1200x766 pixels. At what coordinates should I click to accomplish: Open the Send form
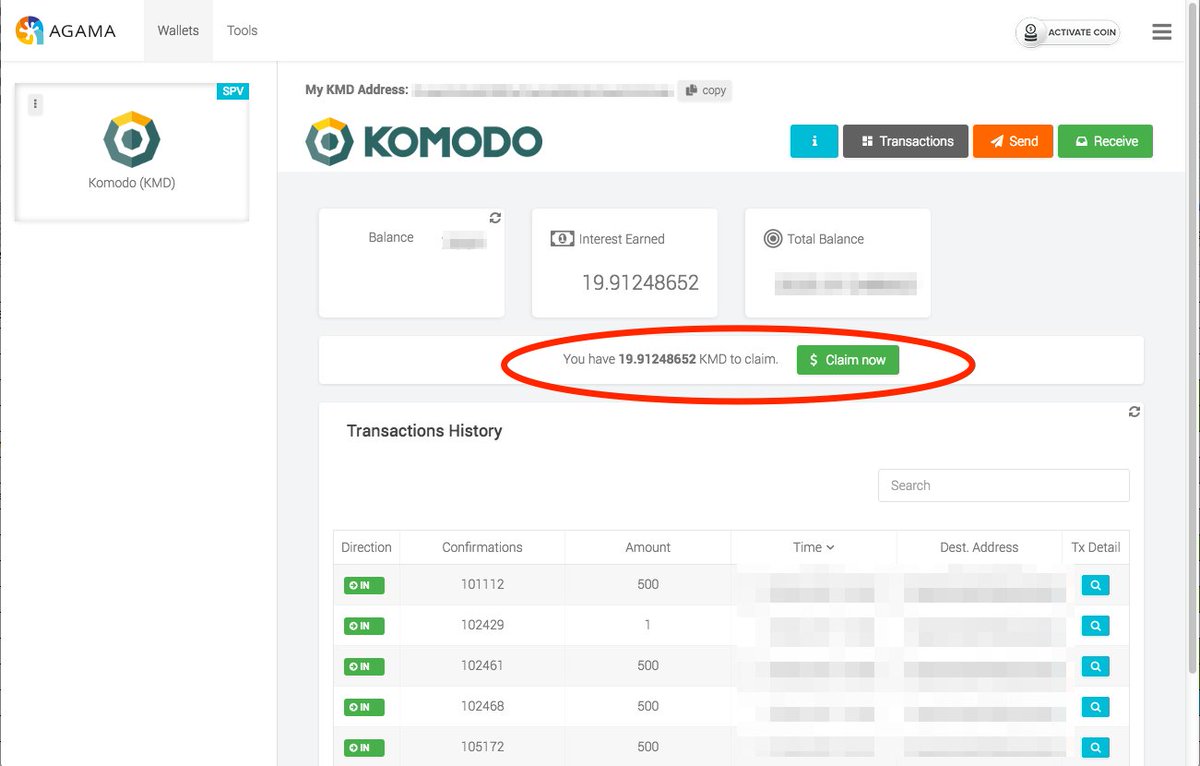[x=1013, y=141]
